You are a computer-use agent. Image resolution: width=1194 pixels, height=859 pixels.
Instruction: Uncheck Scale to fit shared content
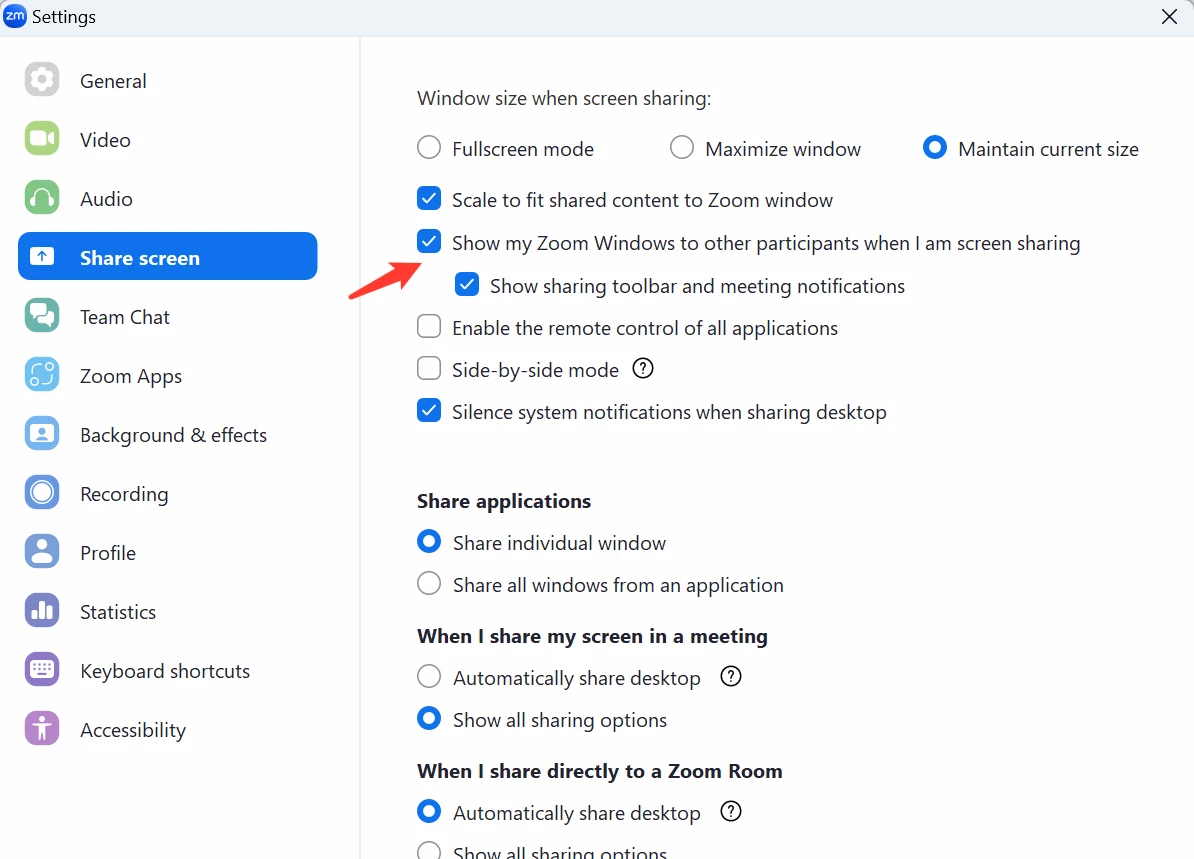pyautogui.click(x=429, y=199)
